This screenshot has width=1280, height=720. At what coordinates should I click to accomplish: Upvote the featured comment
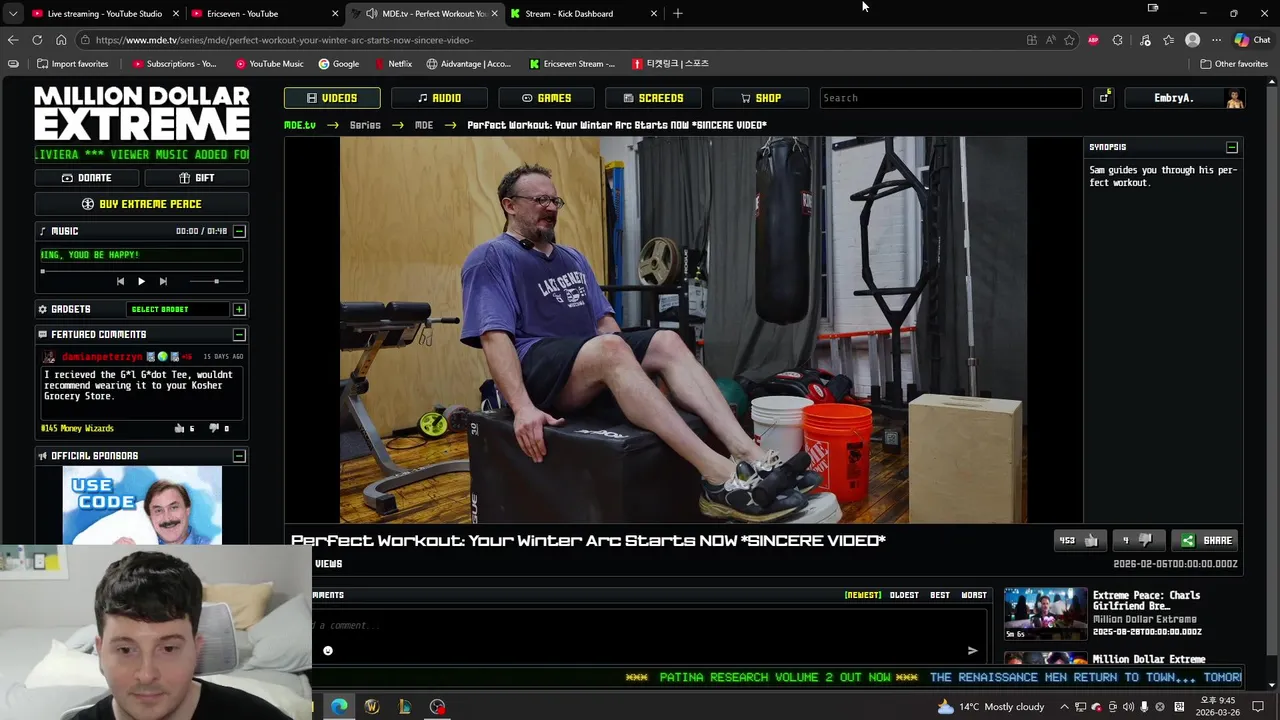180,428
